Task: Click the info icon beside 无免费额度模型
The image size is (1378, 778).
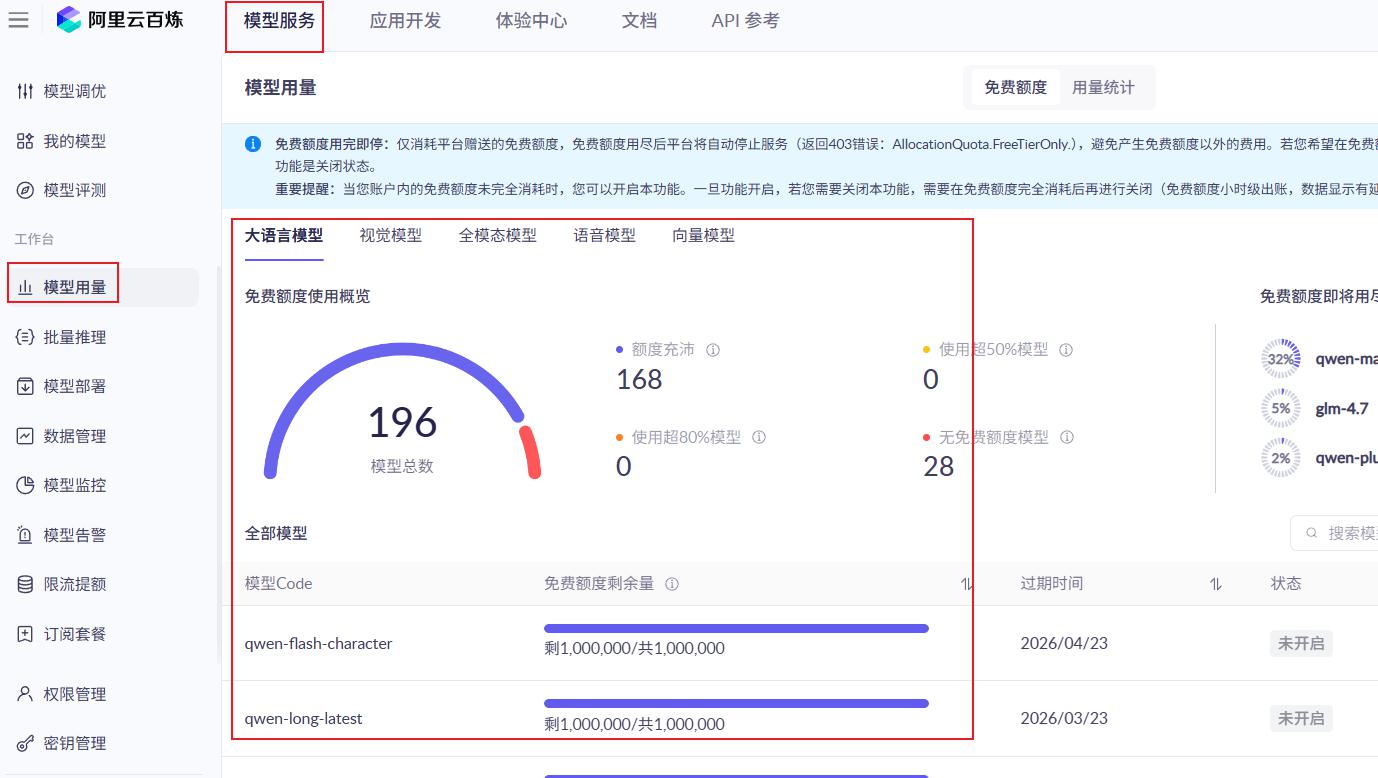Action: pyautogui.click(x=1067, y=437)
